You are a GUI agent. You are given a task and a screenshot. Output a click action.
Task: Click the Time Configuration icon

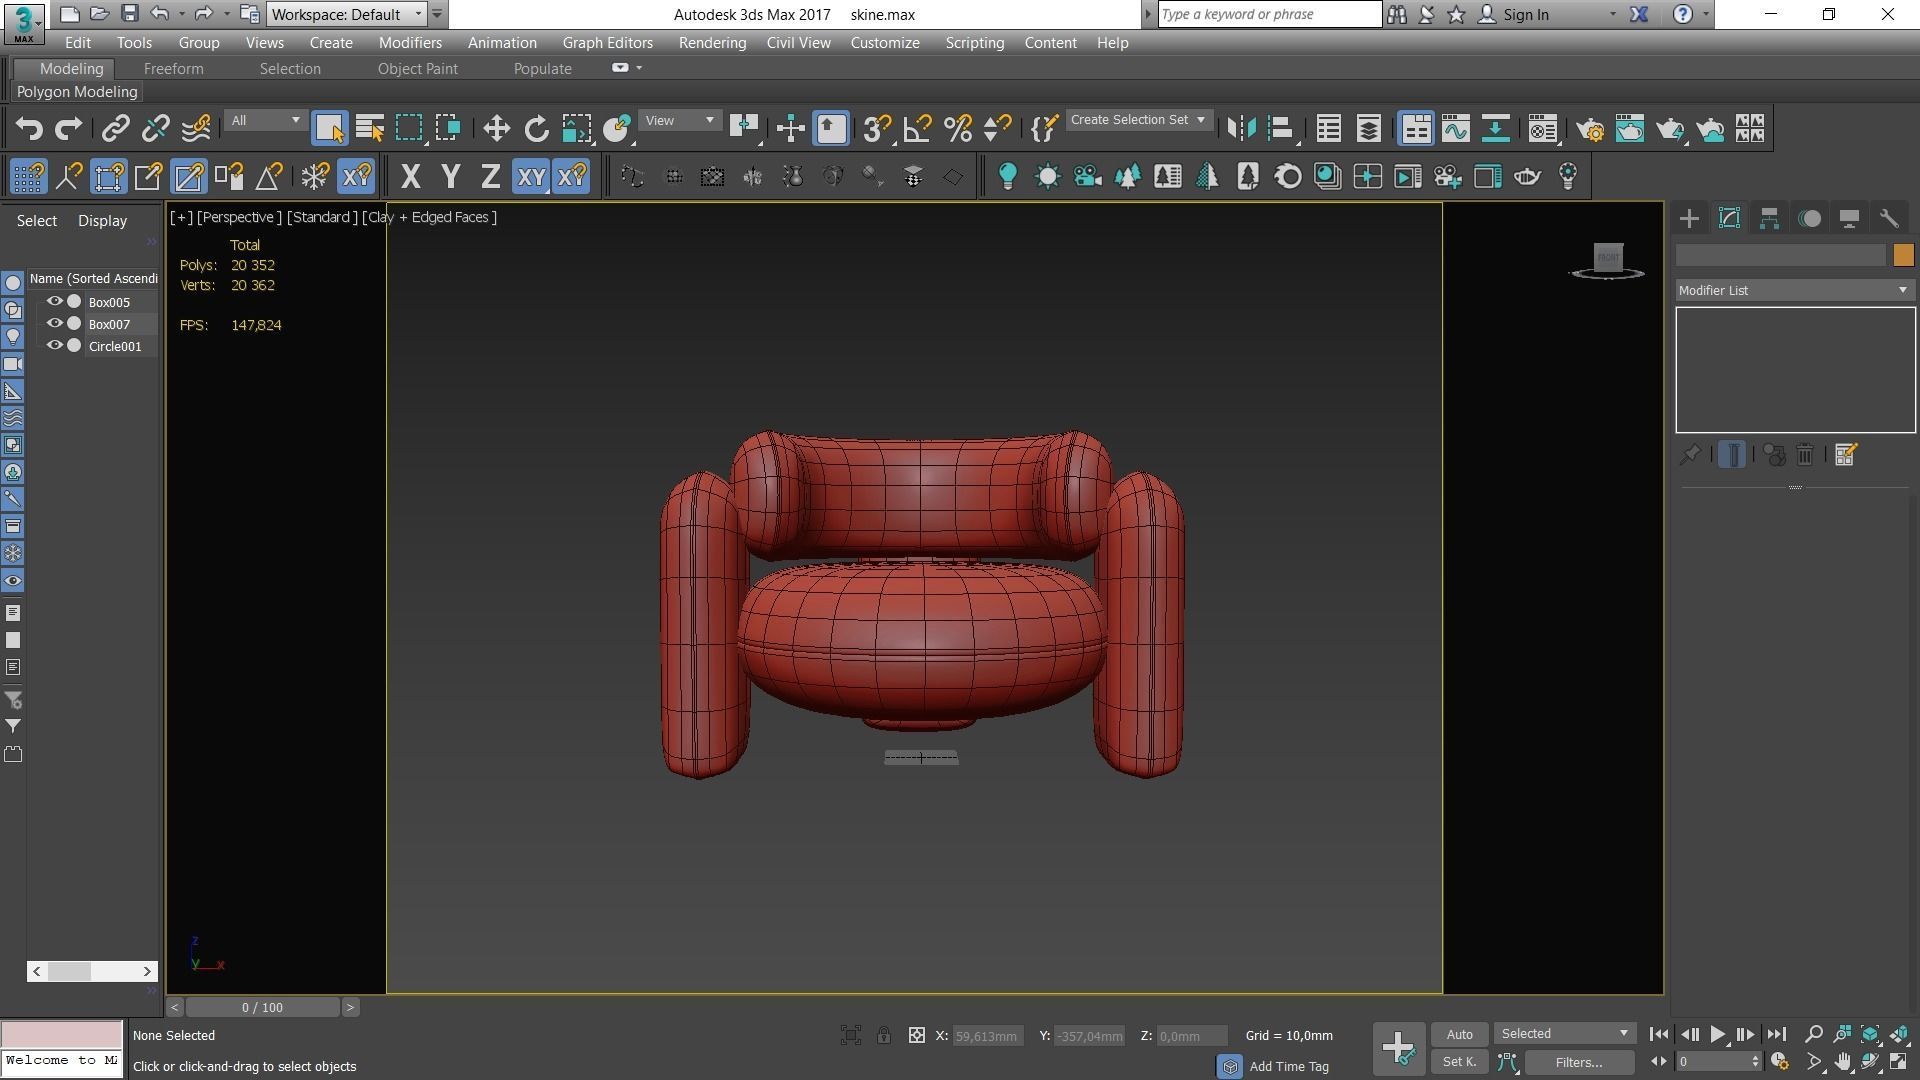(1779, 1062)
